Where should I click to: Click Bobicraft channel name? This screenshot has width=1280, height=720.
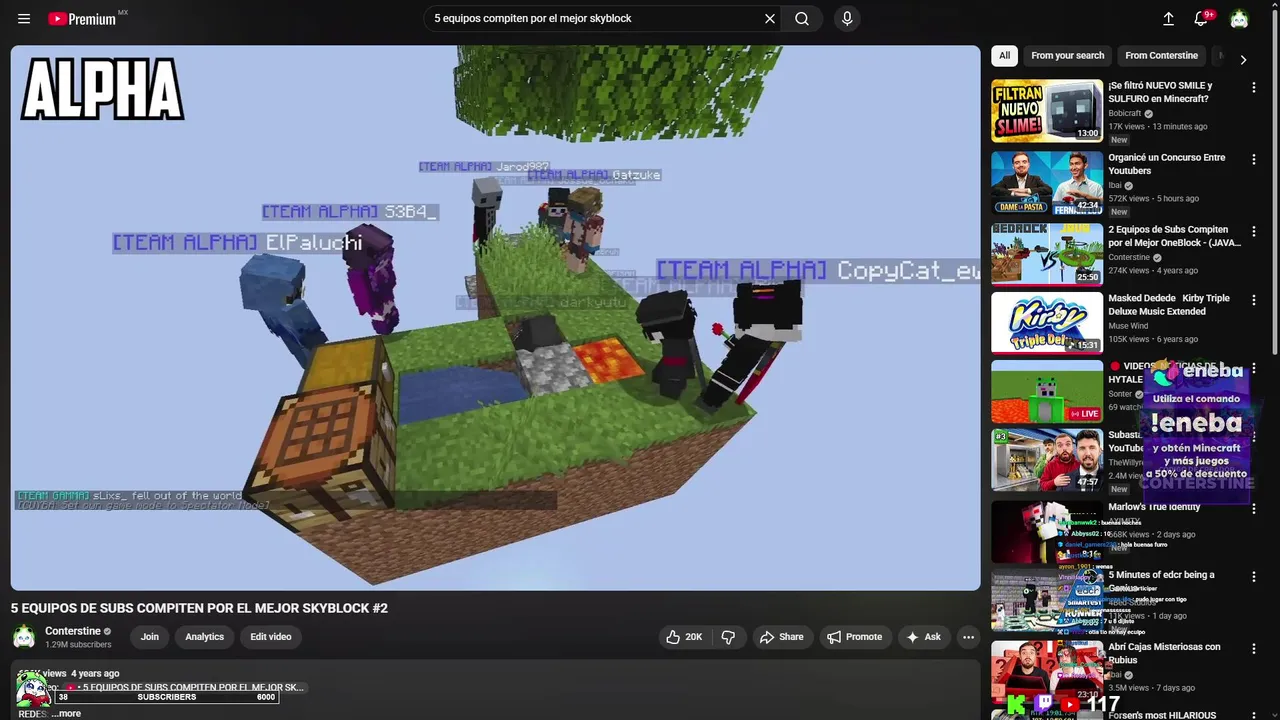click(1124, 114)
